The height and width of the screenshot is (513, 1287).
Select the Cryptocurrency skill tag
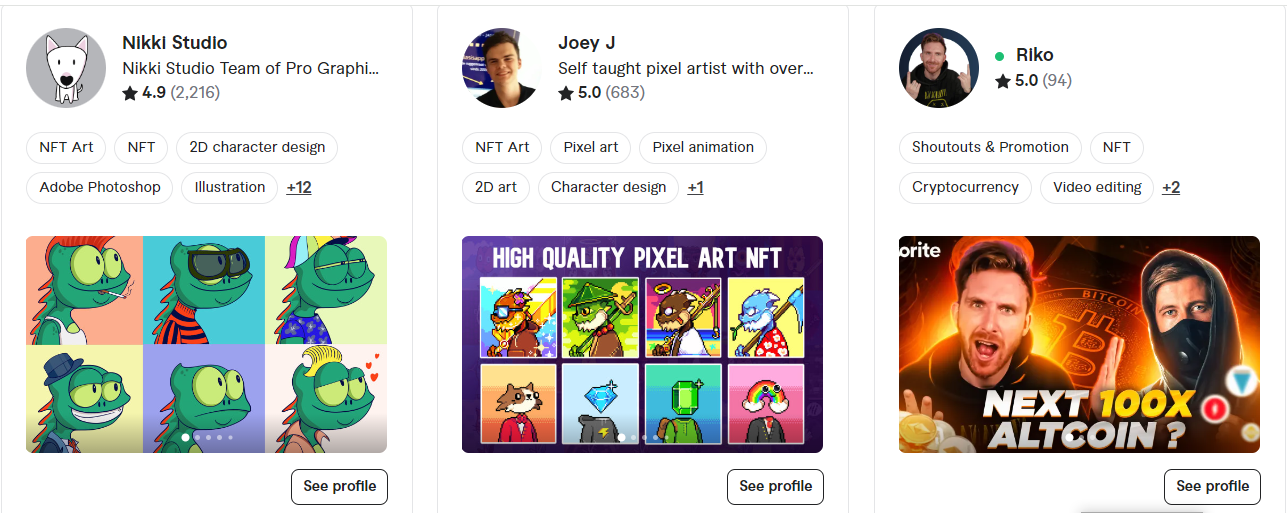(965, 187)
